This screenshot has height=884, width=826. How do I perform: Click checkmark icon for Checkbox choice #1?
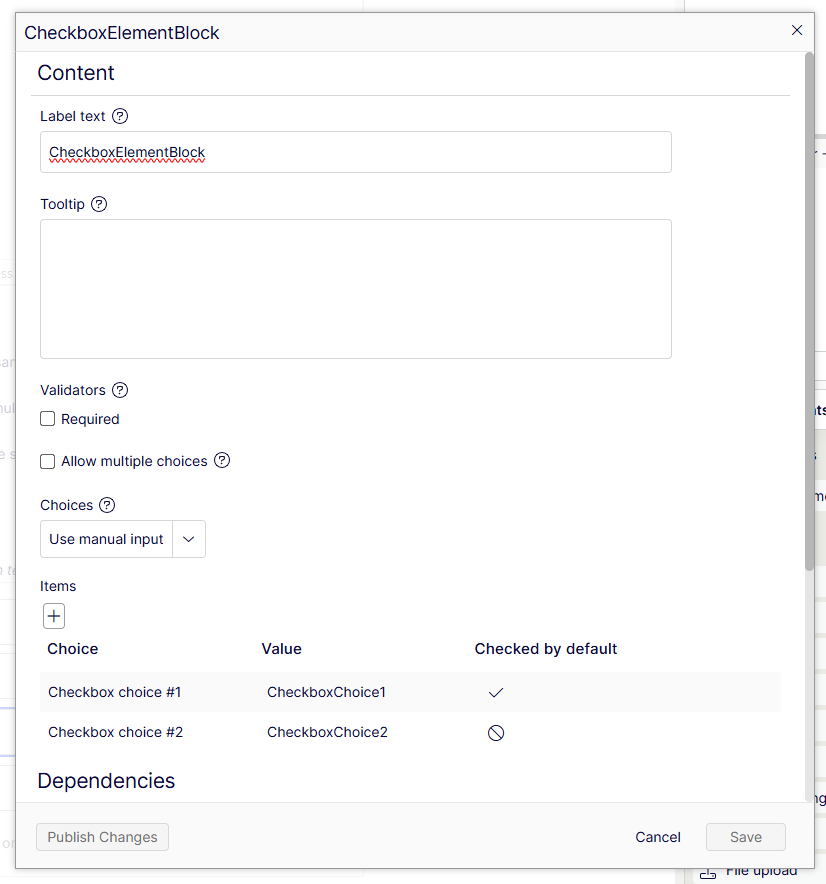tap(495, 692)
